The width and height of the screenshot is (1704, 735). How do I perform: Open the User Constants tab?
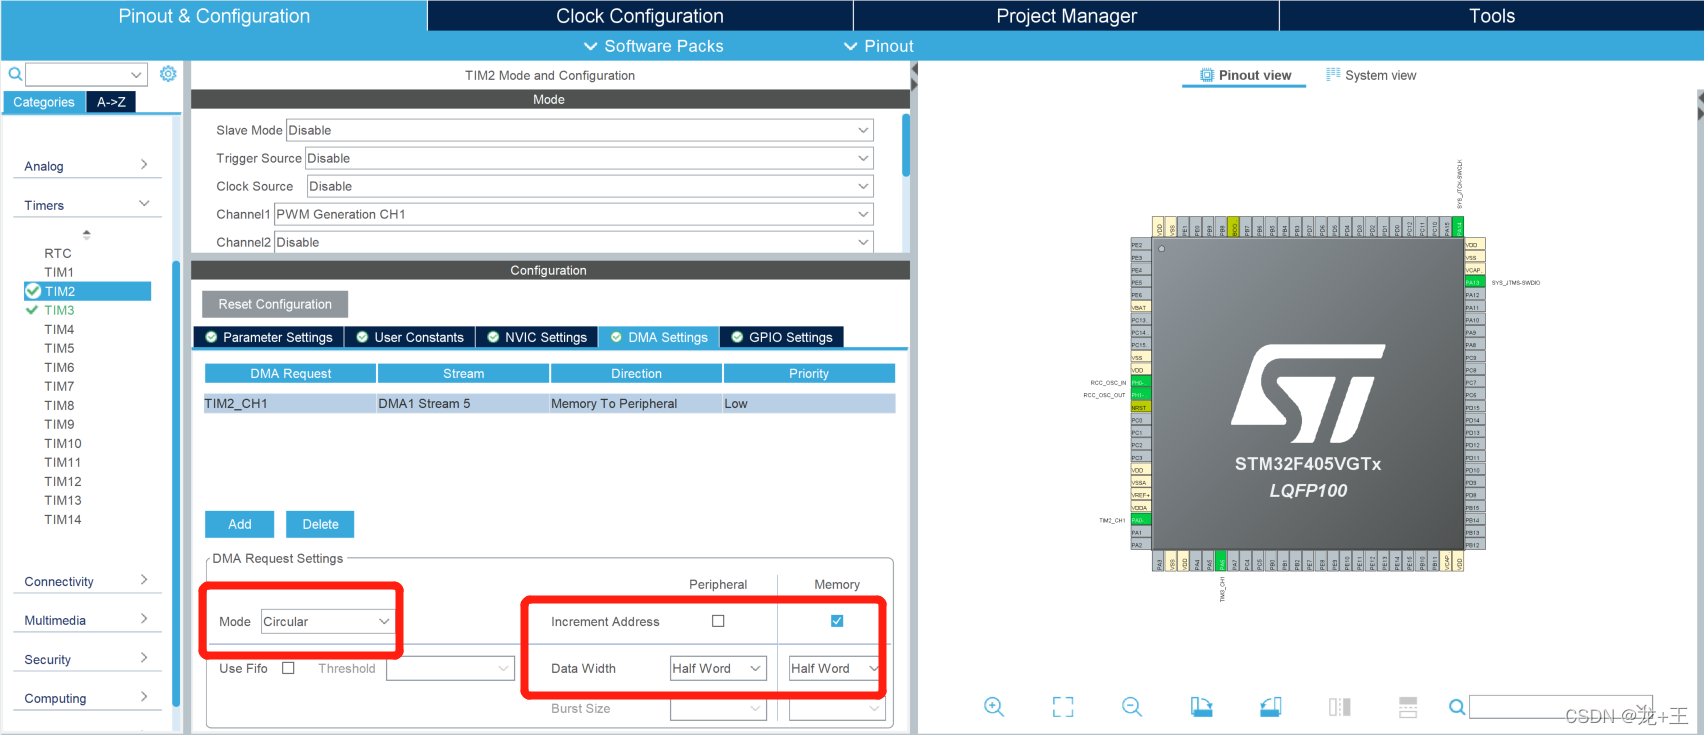(410, 337)
